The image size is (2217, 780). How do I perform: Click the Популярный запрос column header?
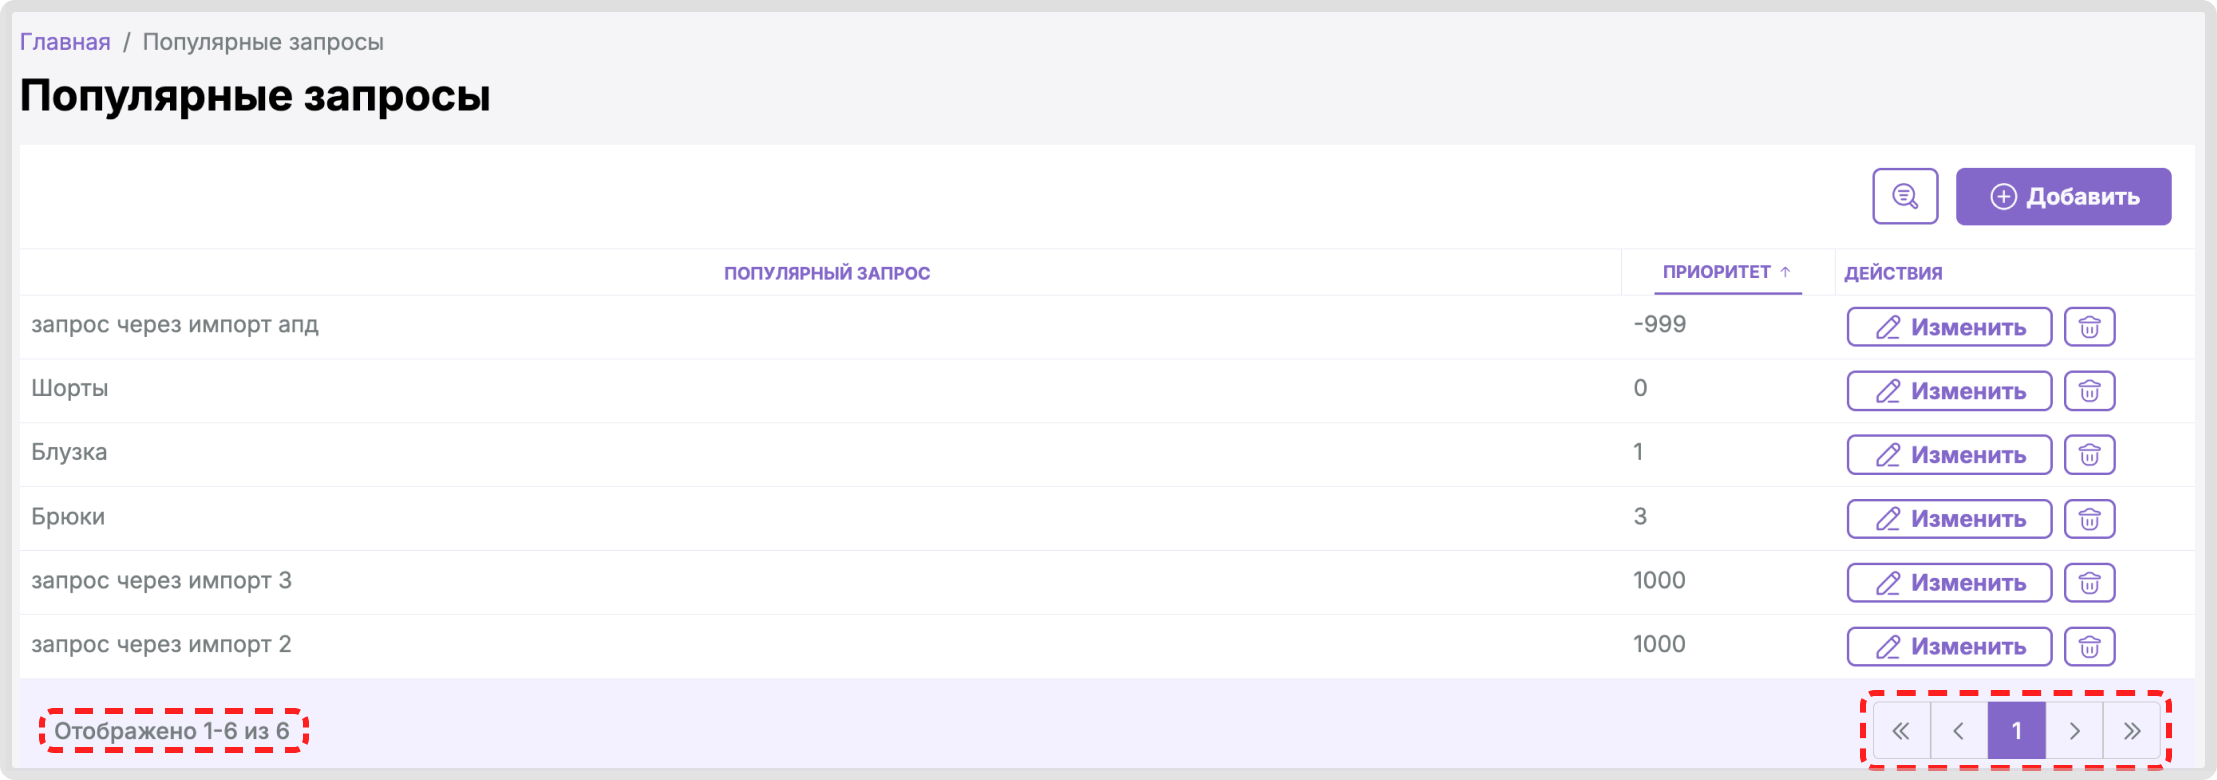tap(827, 273)
